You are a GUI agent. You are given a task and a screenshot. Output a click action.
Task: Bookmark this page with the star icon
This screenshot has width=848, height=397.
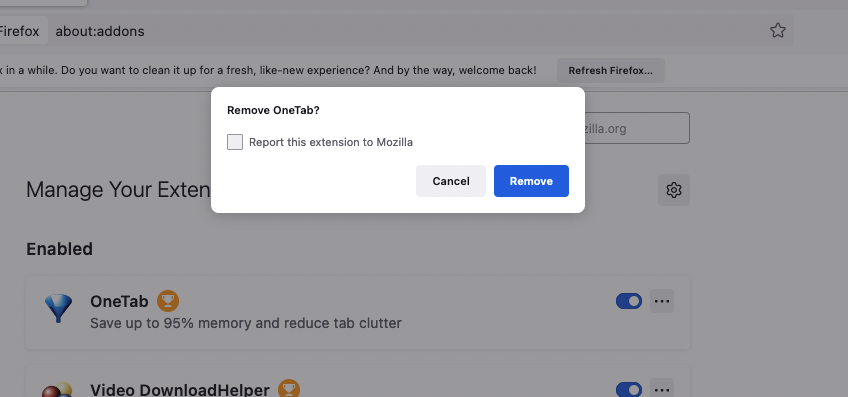777,31
